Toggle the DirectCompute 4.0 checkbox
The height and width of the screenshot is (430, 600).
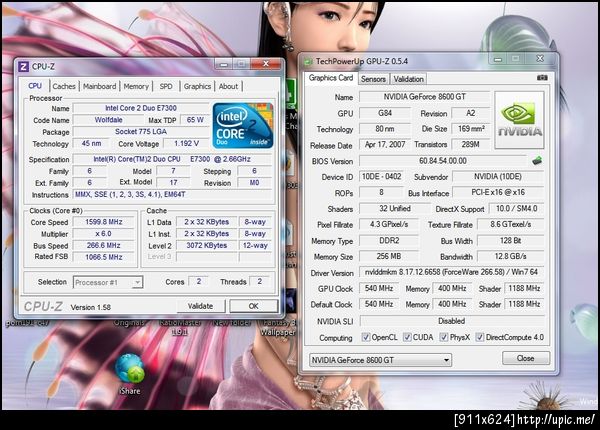479,337
